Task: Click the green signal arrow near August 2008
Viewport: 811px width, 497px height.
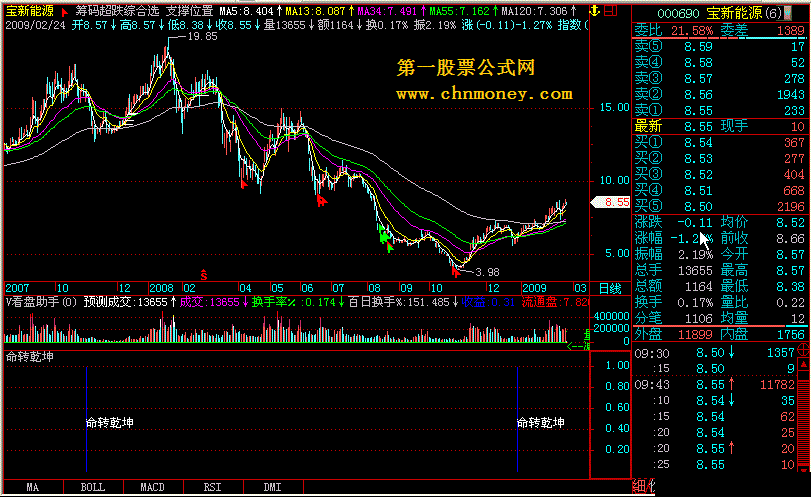Action: 384,236
